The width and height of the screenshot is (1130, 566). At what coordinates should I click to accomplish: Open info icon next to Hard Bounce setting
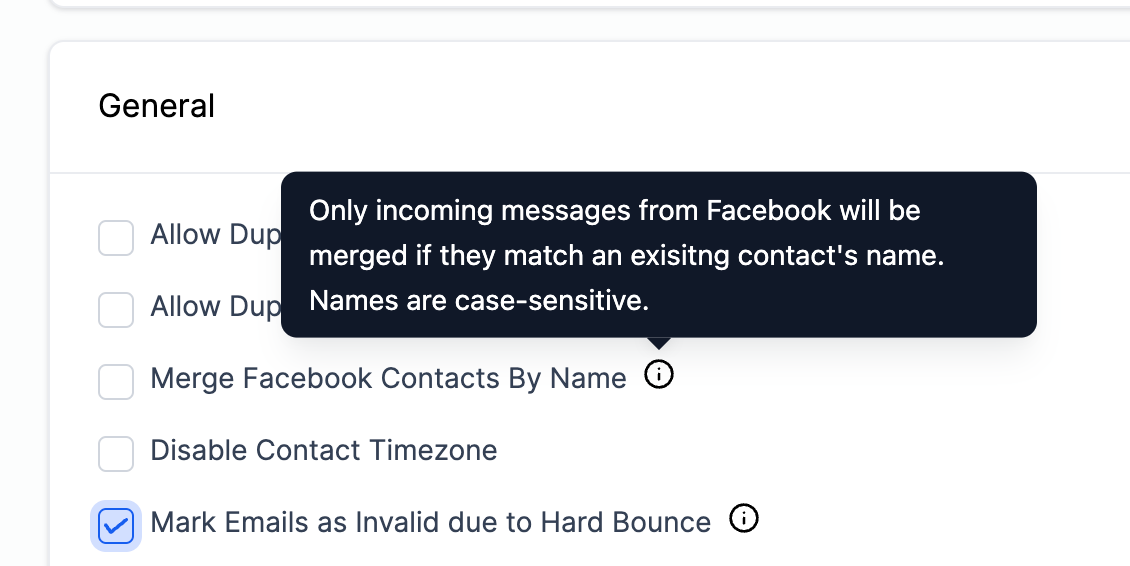744,518
